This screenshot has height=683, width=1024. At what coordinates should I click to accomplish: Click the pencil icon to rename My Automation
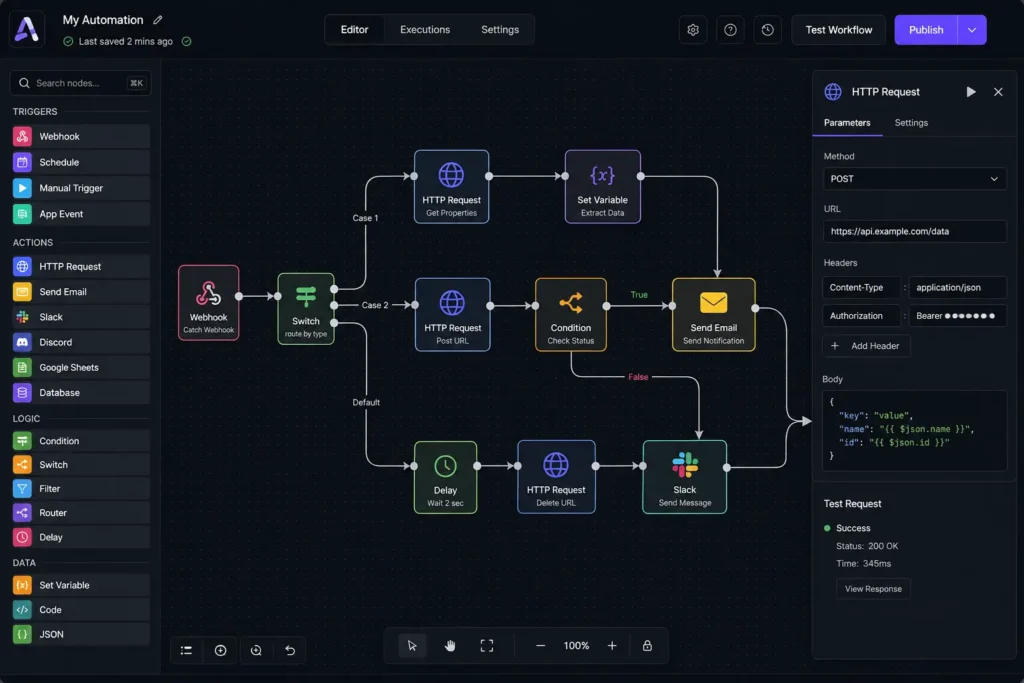[157, 20]
